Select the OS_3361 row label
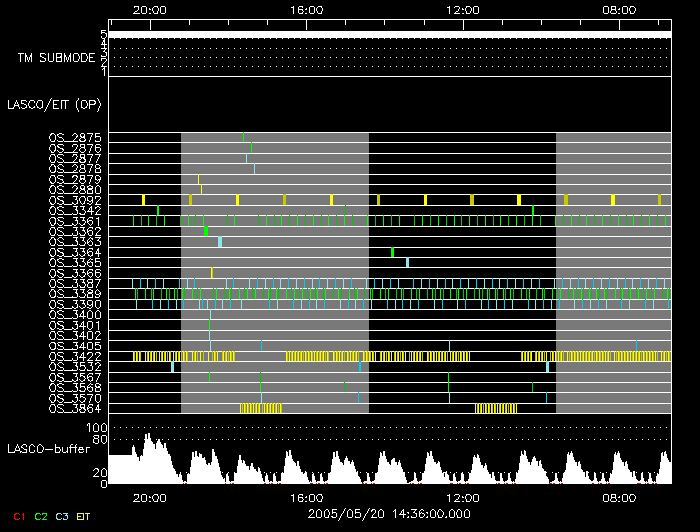This screenshot has height=532, width=700. click(x=74, y=221)
